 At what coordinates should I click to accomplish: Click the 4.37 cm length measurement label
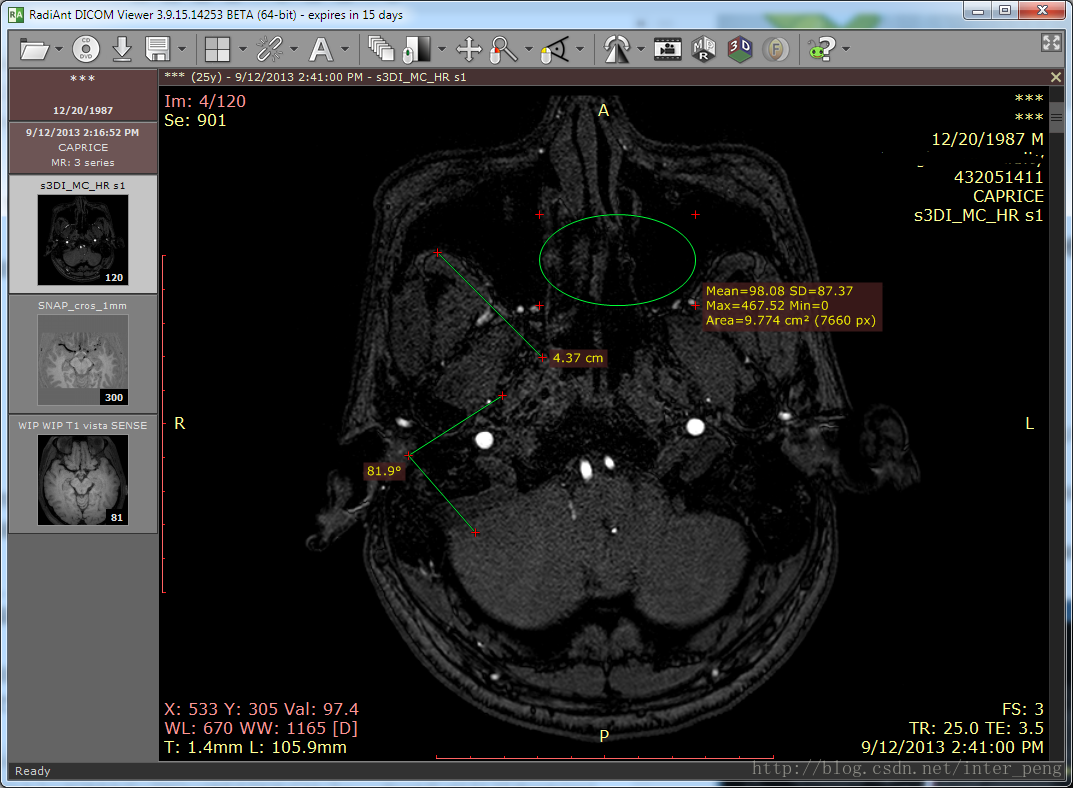point(578,358)
